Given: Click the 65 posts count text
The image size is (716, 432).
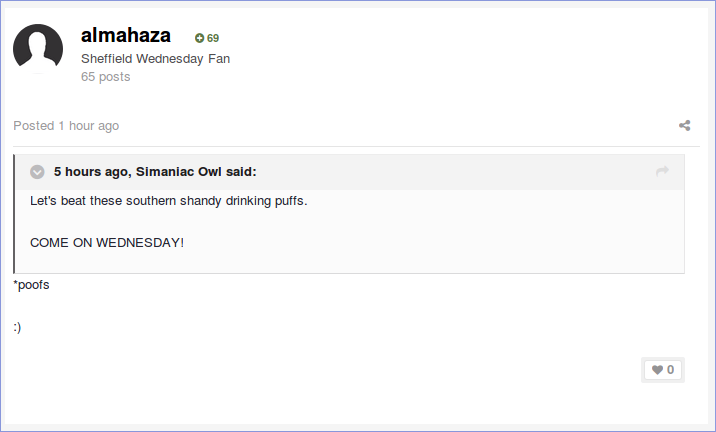Looking at the screenshot, I should click(x=105, y=77).
